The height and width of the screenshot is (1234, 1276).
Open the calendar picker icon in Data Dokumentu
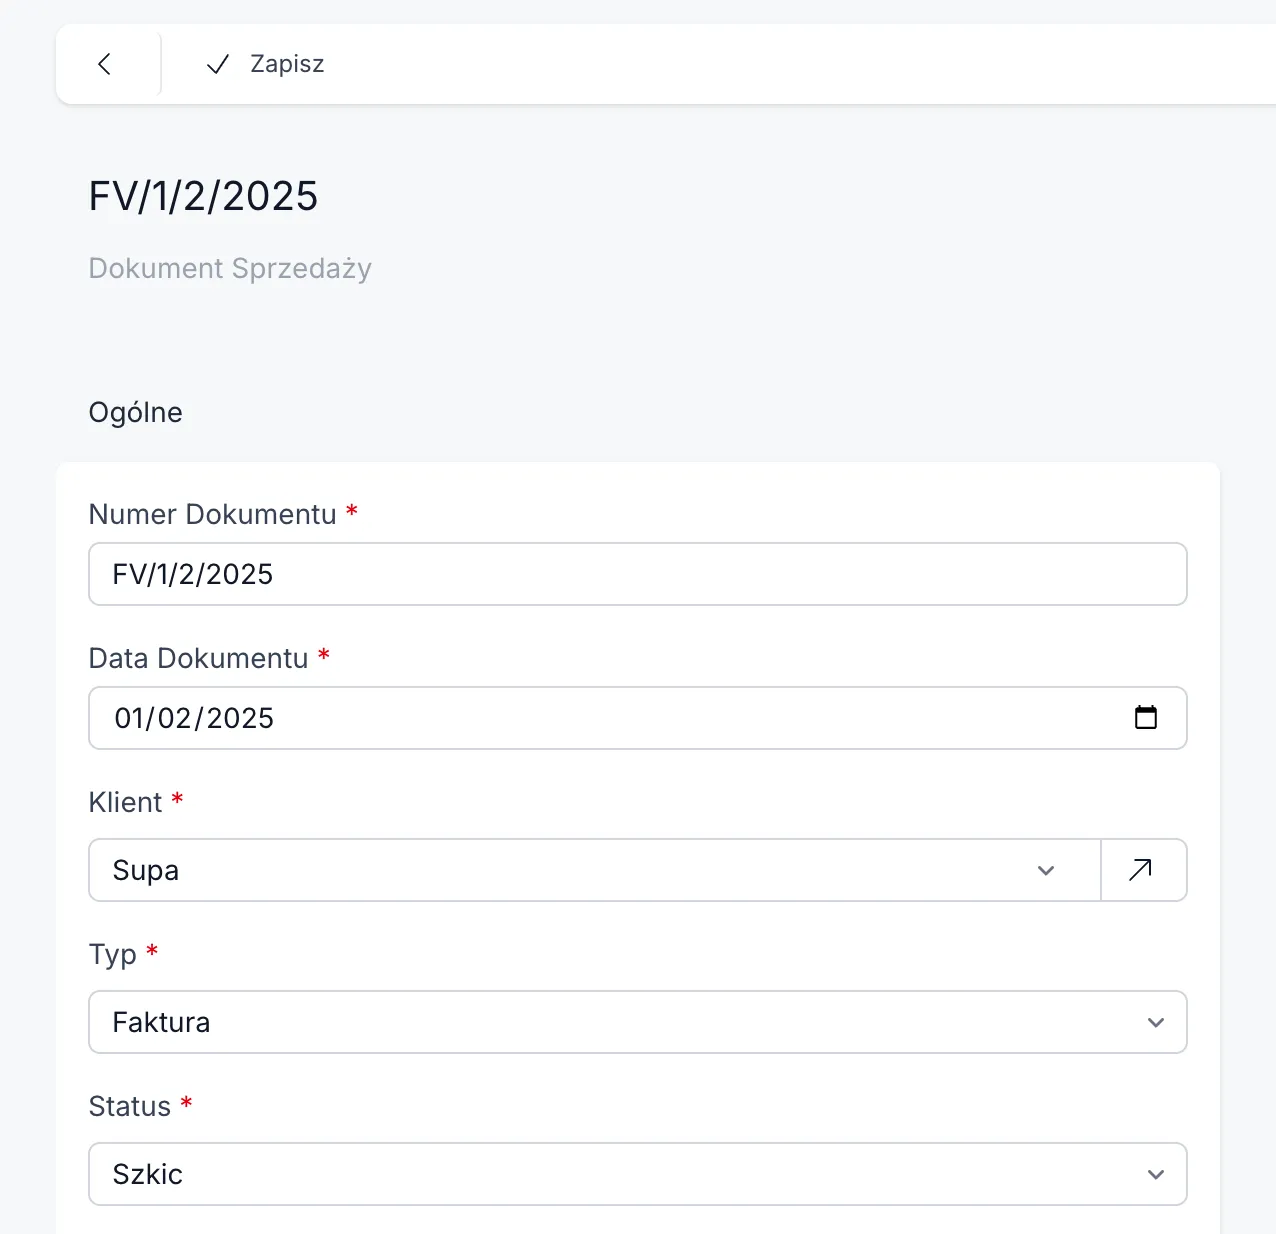[x=1146, y=717]
